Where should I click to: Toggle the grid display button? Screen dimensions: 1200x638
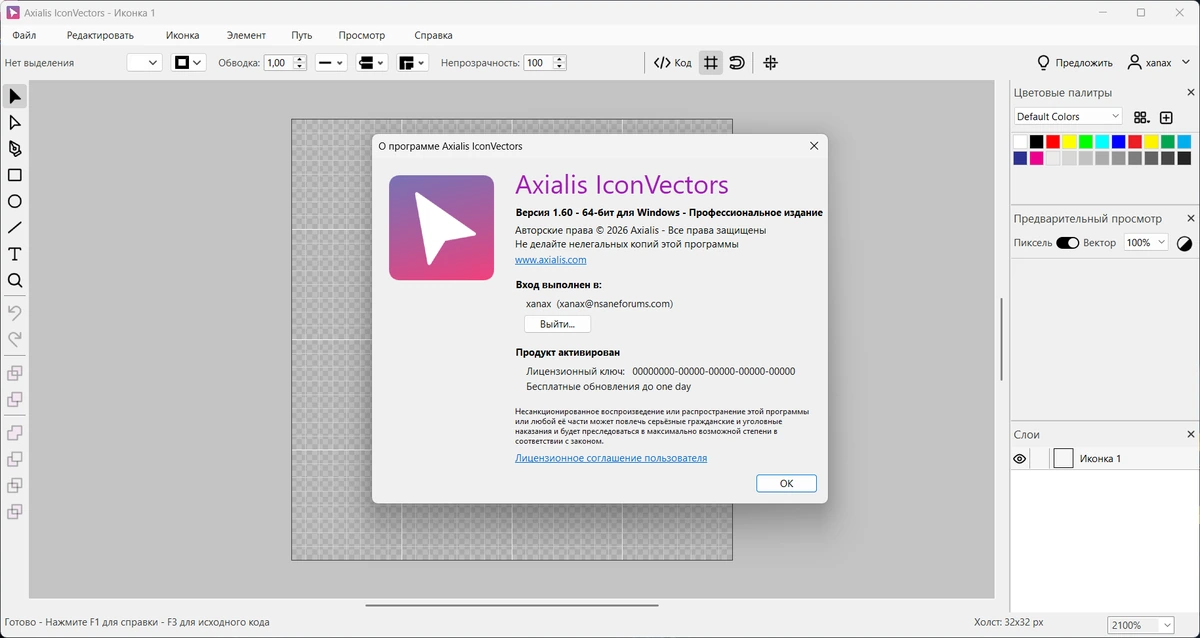click(x=710, y=62)
